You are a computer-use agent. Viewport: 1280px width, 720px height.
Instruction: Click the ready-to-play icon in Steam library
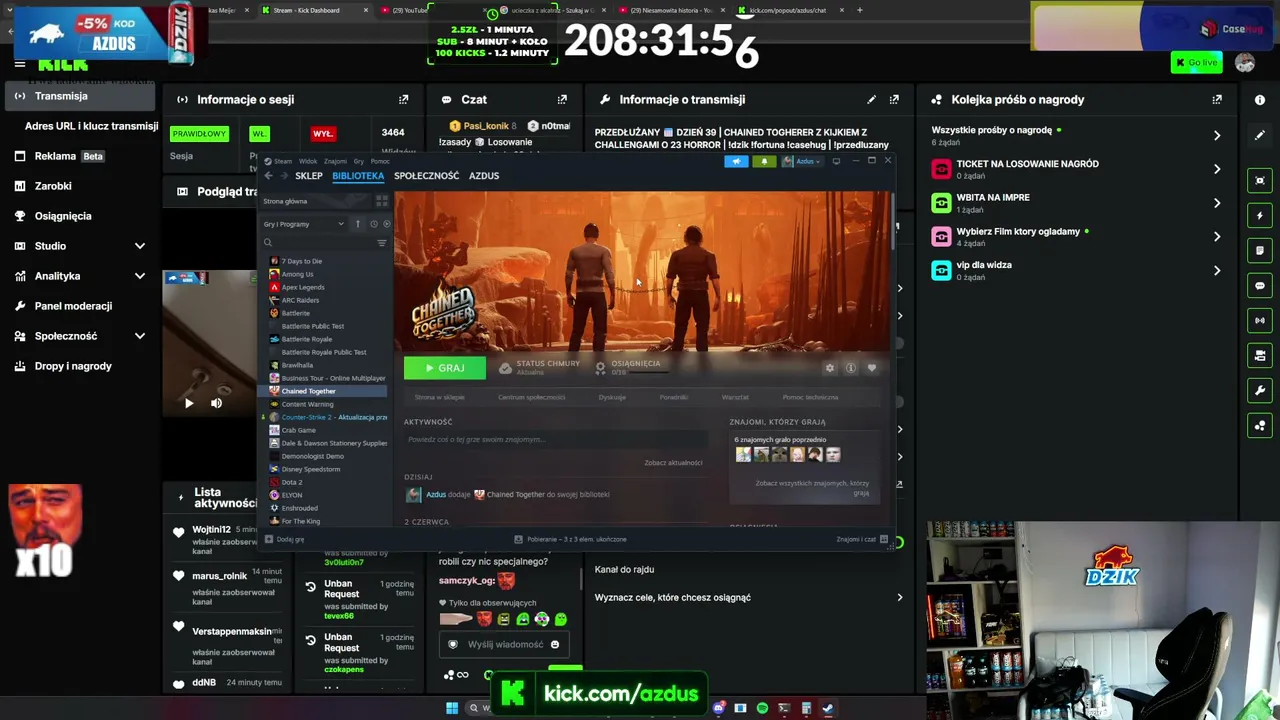(387, 224)
